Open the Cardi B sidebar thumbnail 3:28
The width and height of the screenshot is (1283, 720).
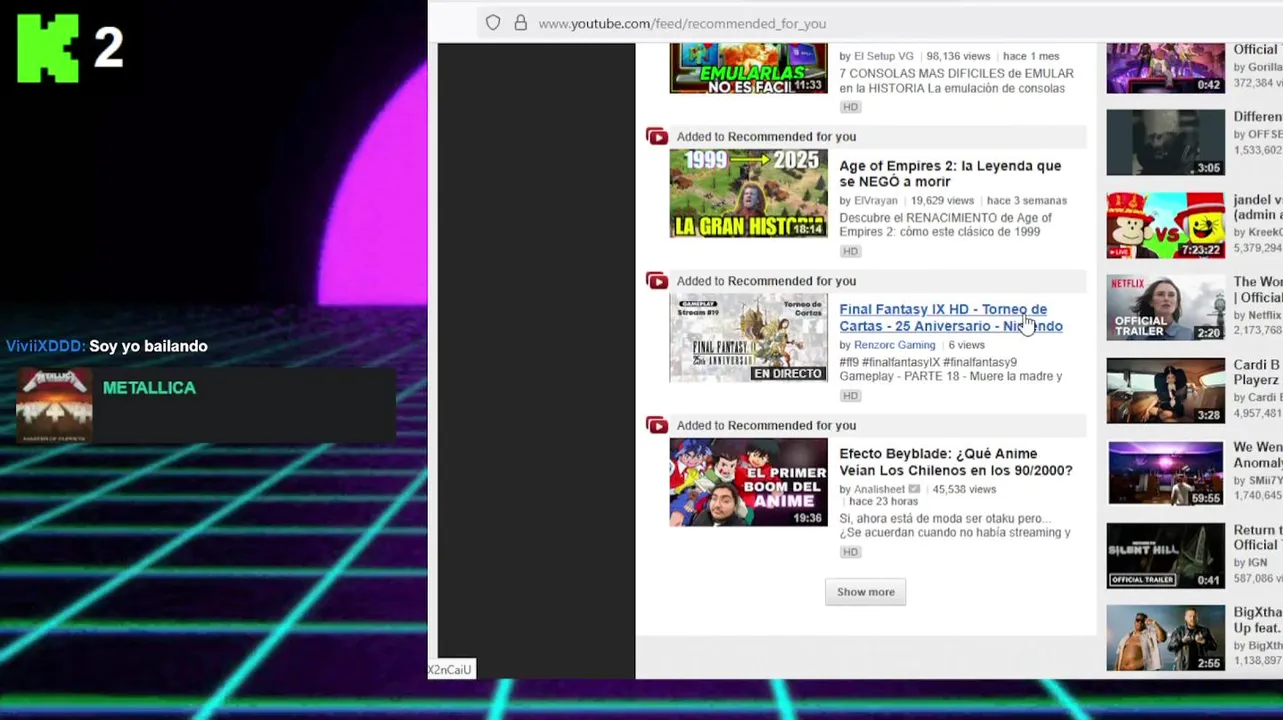pos(1165,390)
